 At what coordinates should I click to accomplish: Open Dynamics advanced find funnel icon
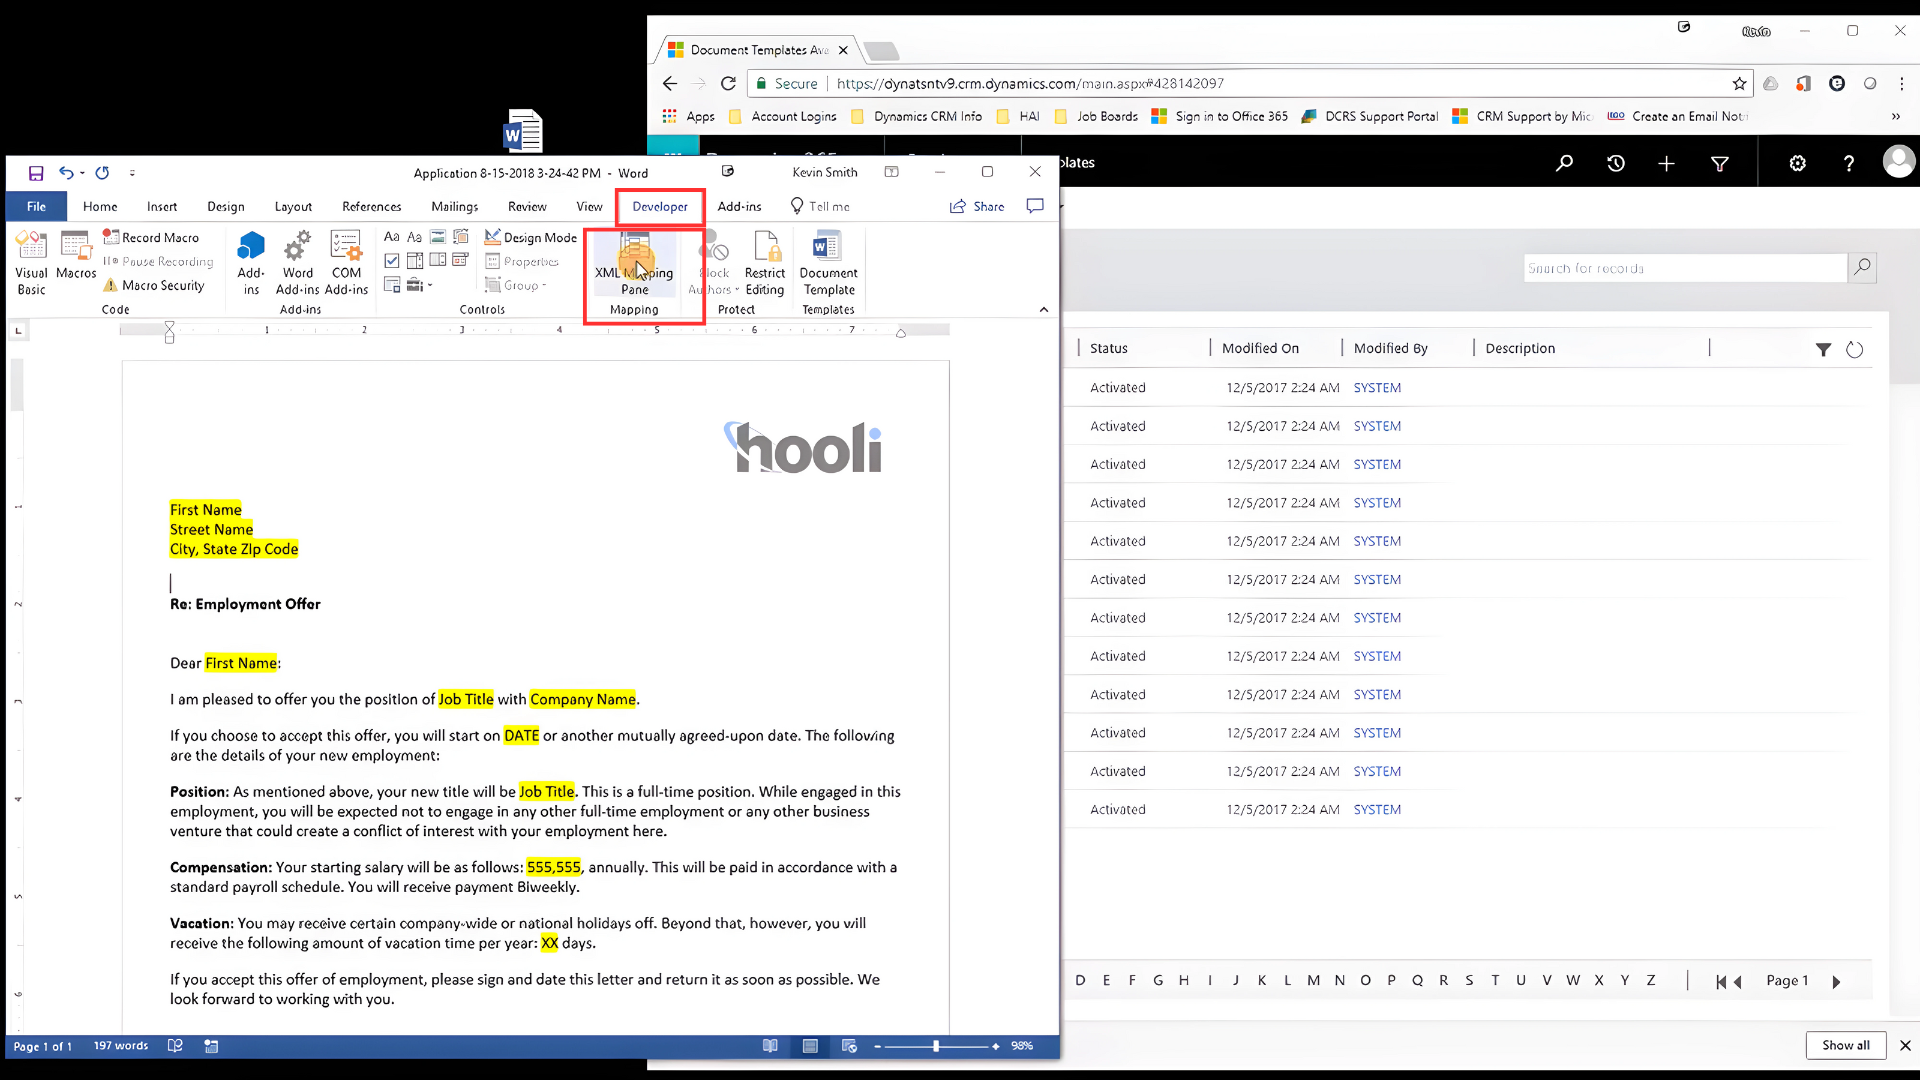(1720, 163)
